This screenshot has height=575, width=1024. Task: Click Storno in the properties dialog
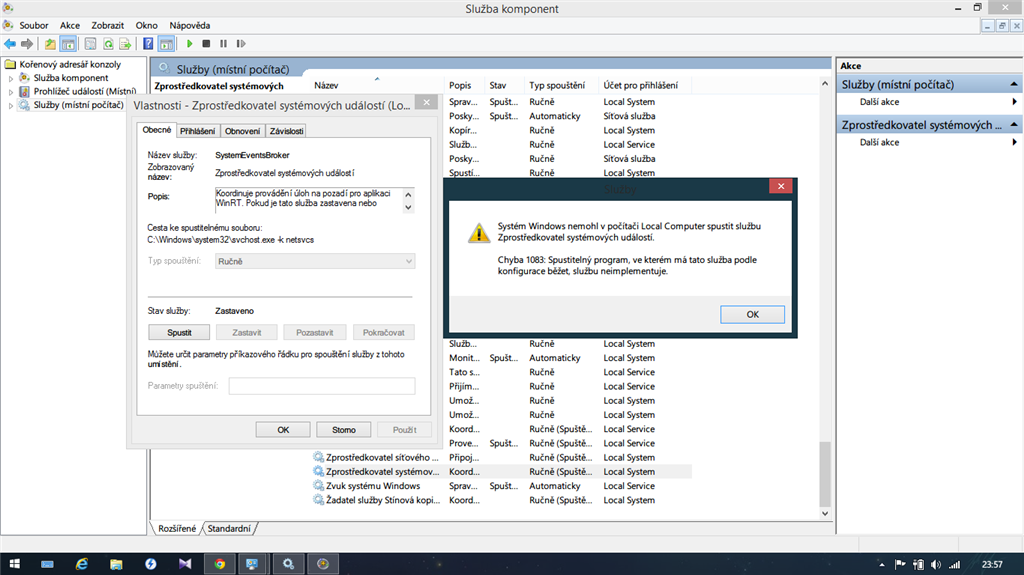click(x=344, y=430)
